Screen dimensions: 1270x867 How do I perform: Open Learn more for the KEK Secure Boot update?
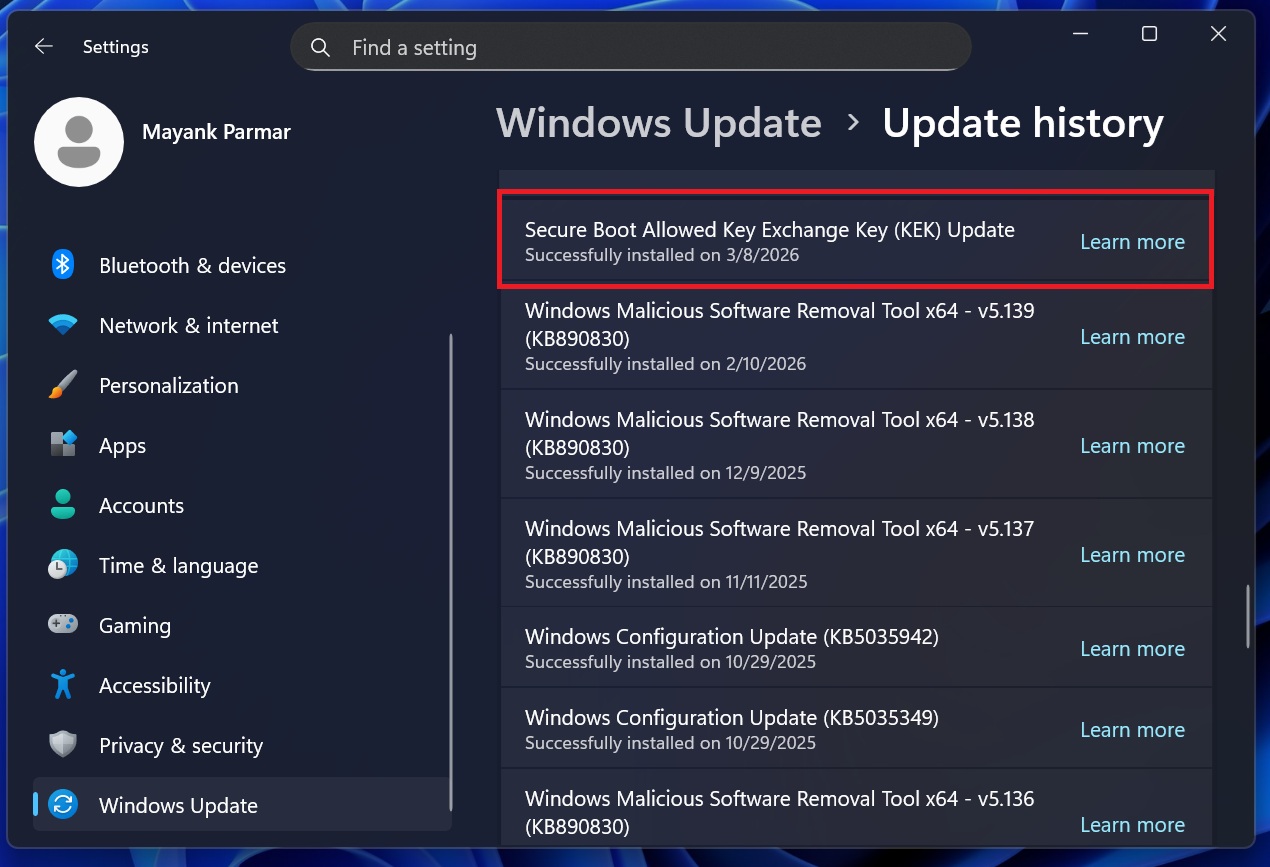point(1132,242)
